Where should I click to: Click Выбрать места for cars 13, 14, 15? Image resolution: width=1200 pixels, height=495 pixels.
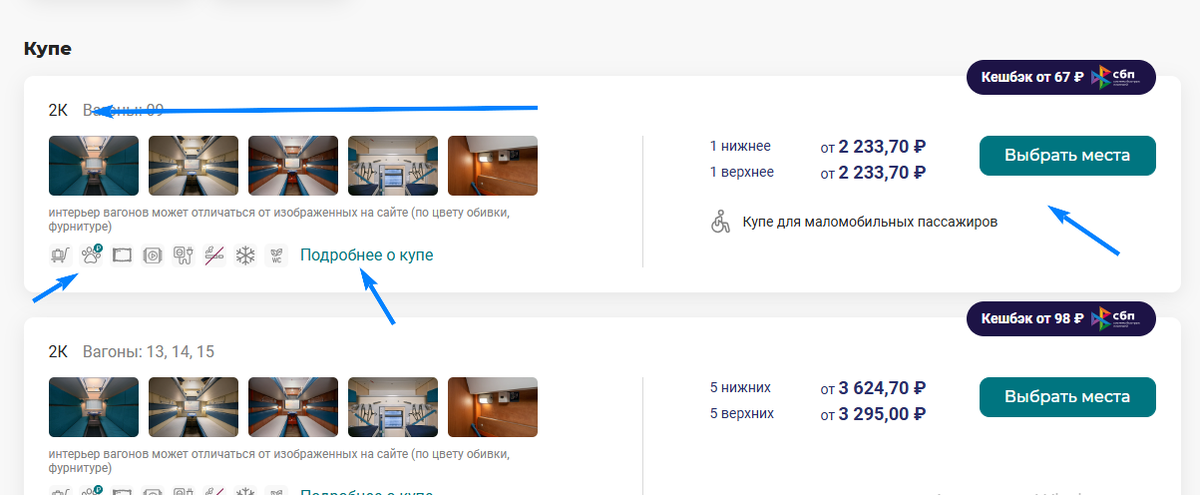[1067, 397]
